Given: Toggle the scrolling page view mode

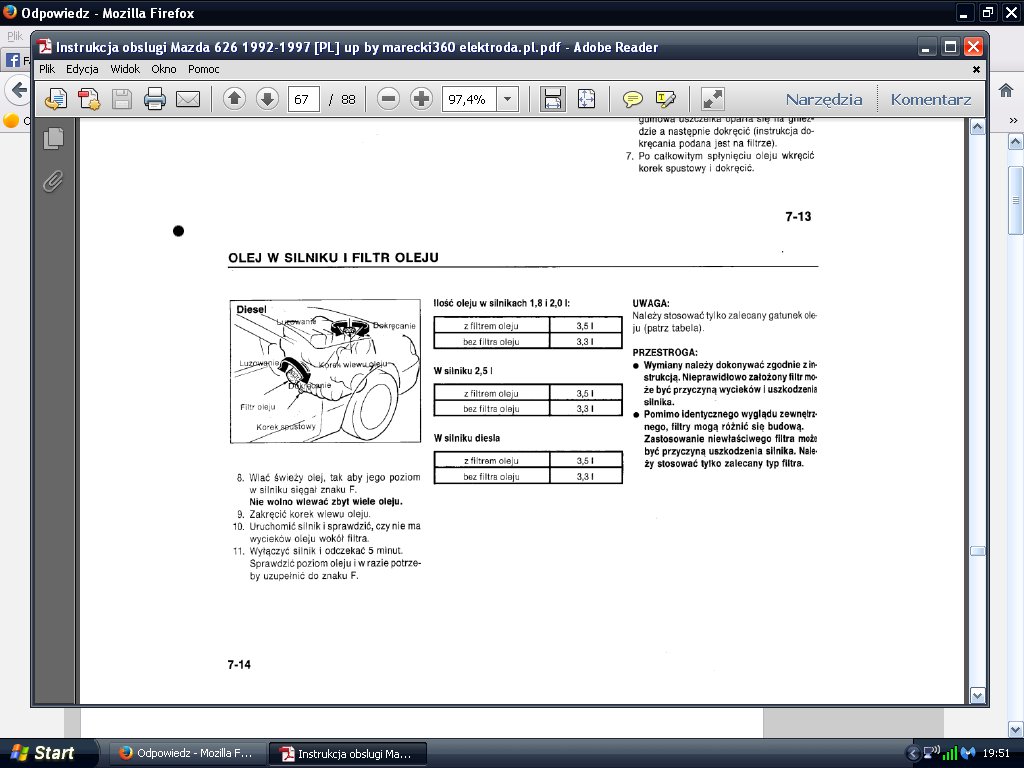Looking at the screenshot, I should (x=553, y=99).
